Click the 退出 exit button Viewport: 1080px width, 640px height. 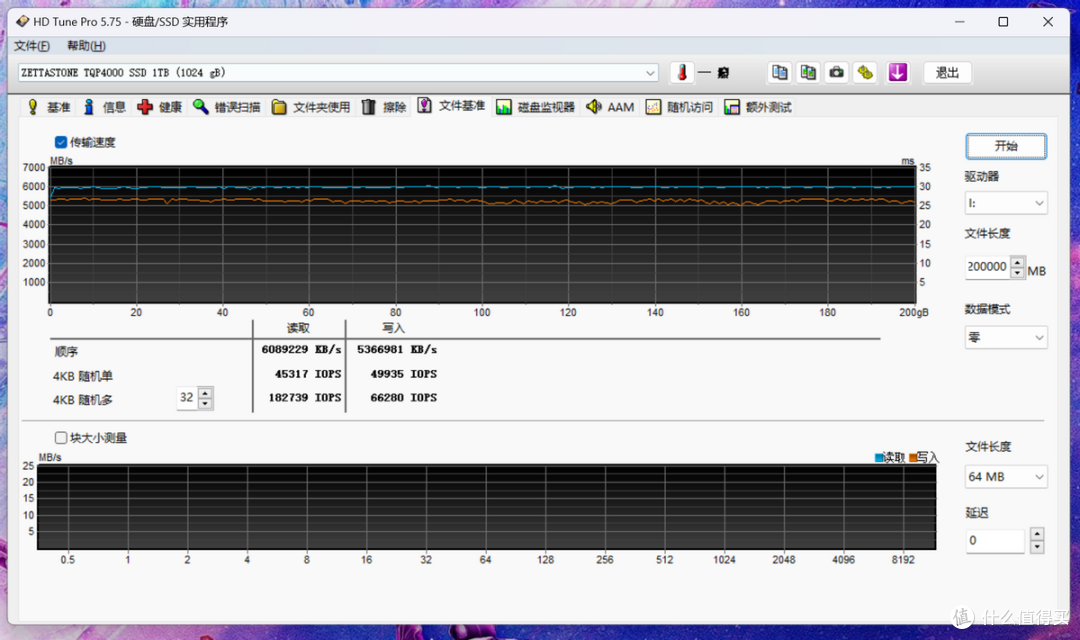[x=947, y=72]
